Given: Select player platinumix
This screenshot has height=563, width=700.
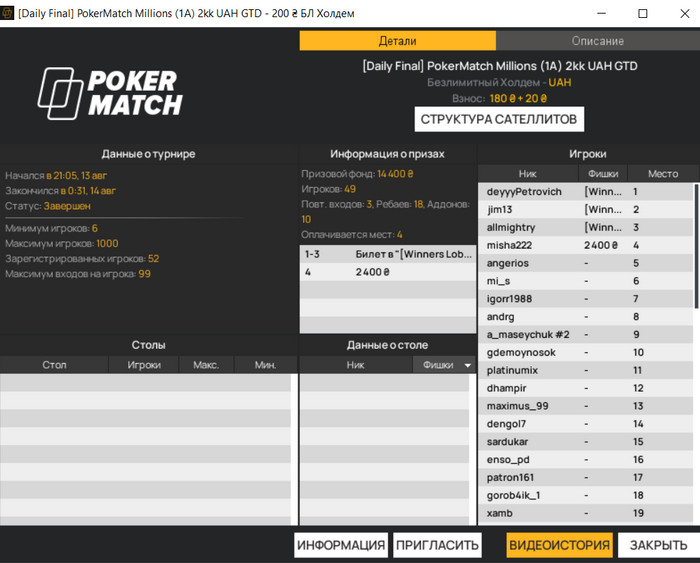Looking at the screenshot, I should click(x=585, y=371).
